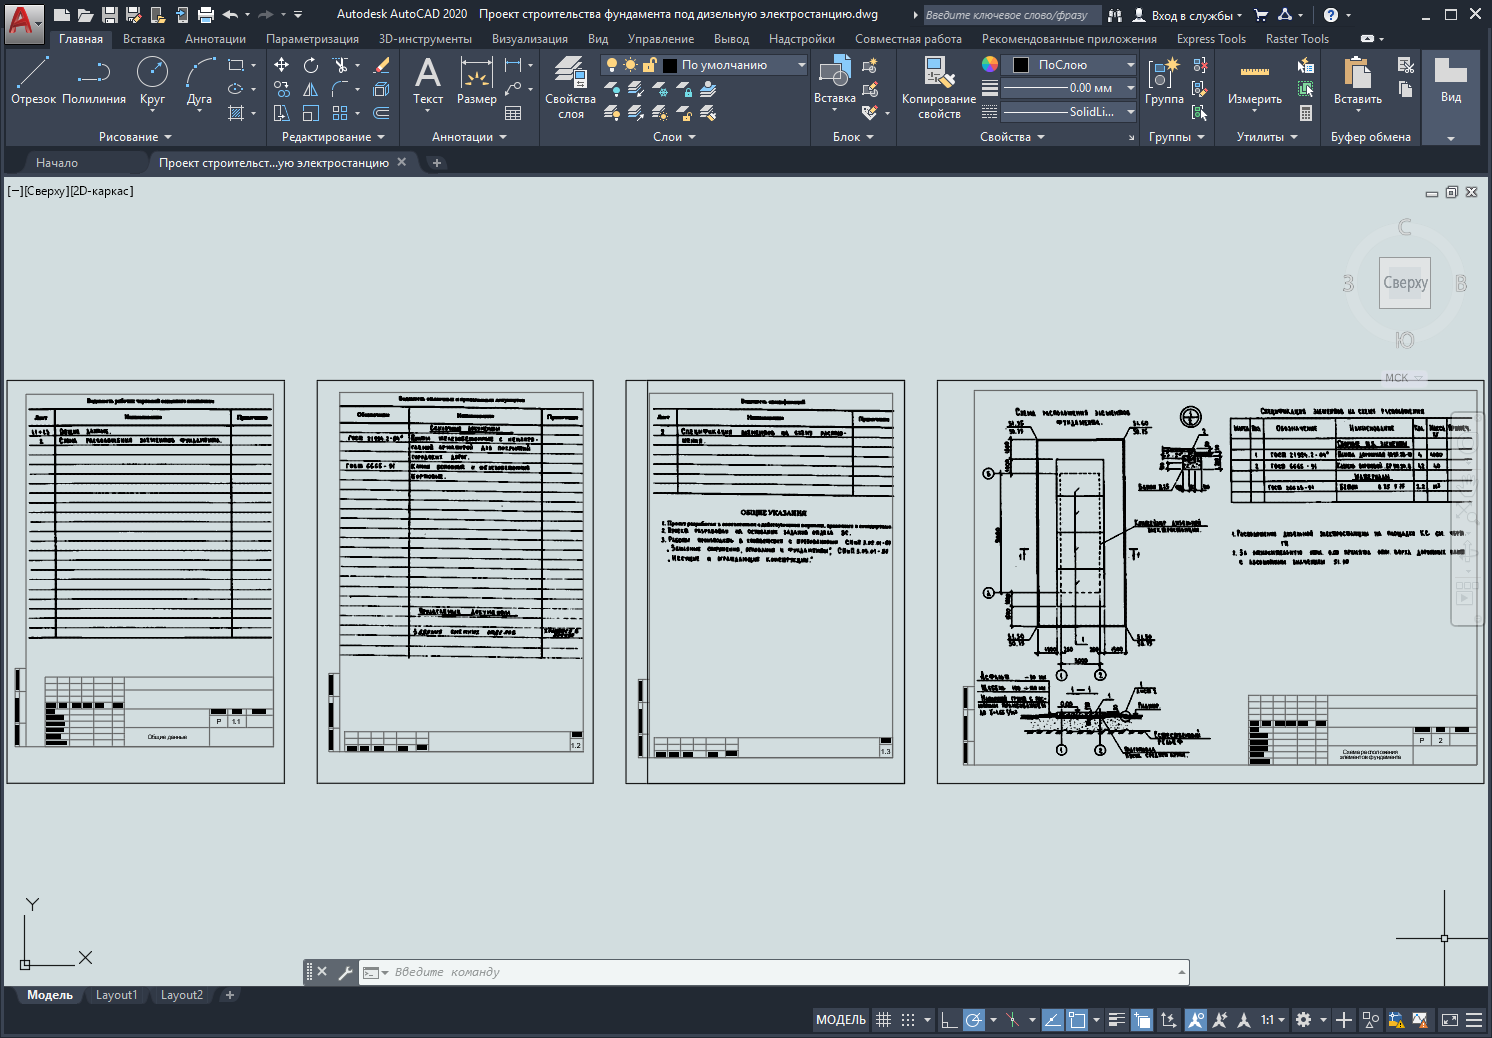Open the Аннотации ribbon tab
Viewport: 1492px width, 1038px height.
pos(215,39)
